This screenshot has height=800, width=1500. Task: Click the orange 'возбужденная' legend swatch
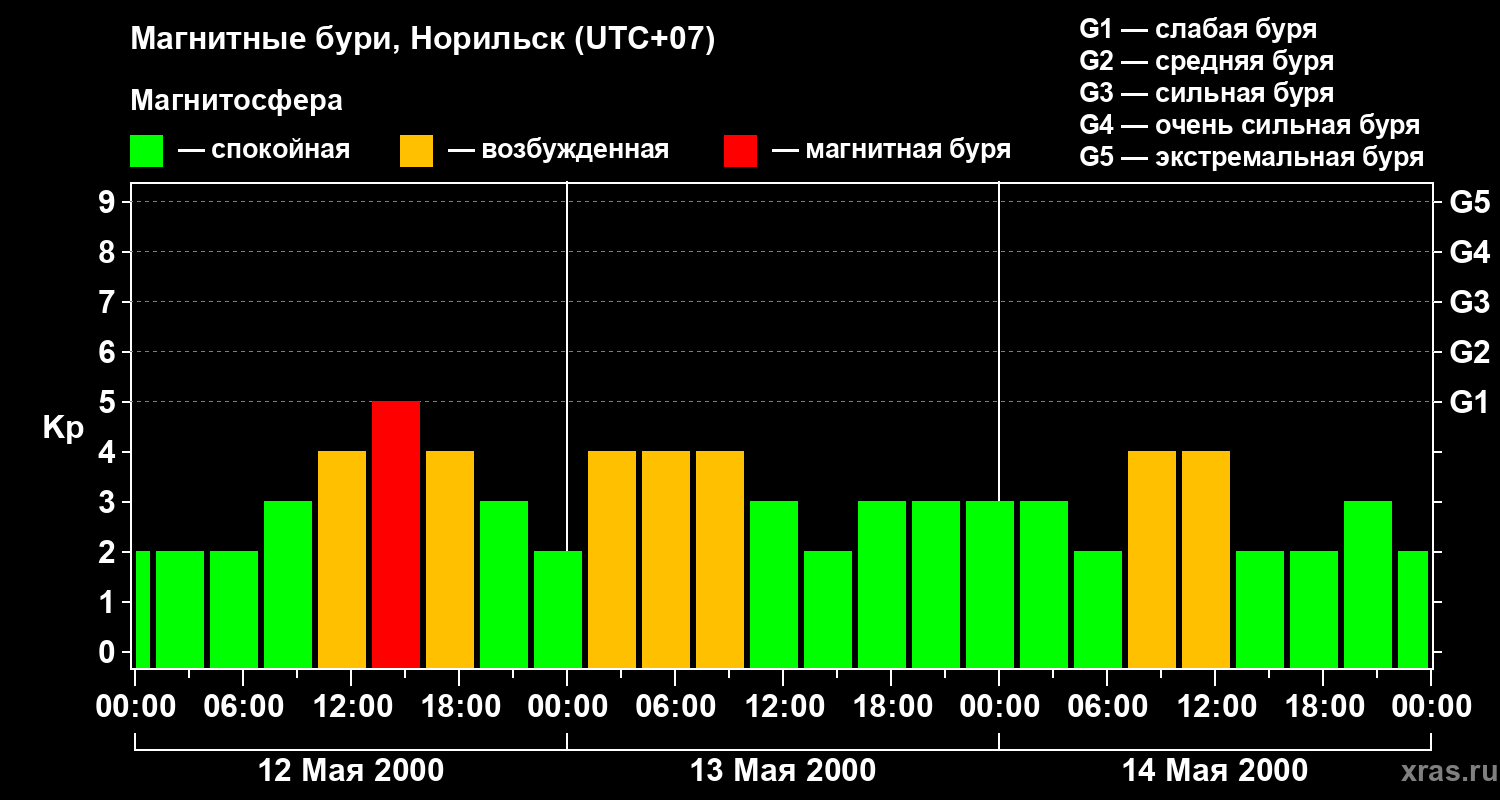pyautogui.click(x=416, y=151)
